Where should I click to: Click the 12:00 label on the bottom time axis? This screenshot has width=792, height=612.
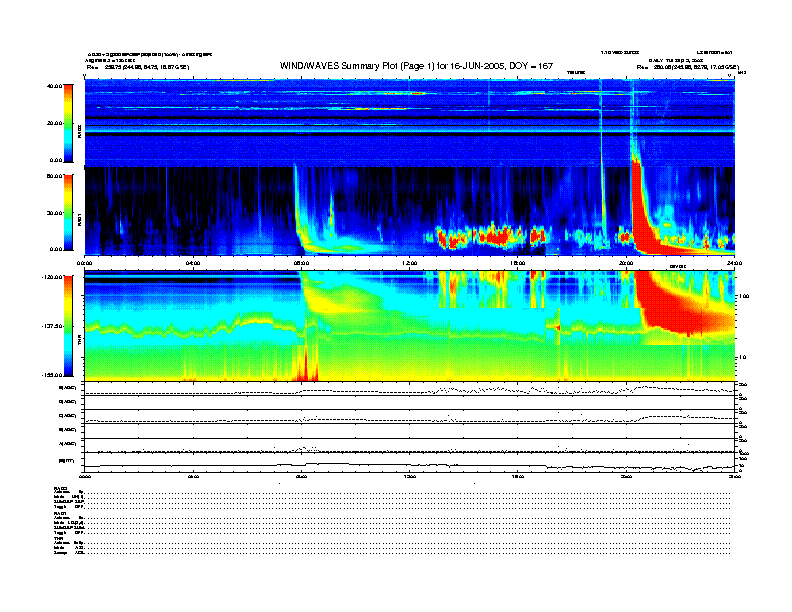pos(410,476)
